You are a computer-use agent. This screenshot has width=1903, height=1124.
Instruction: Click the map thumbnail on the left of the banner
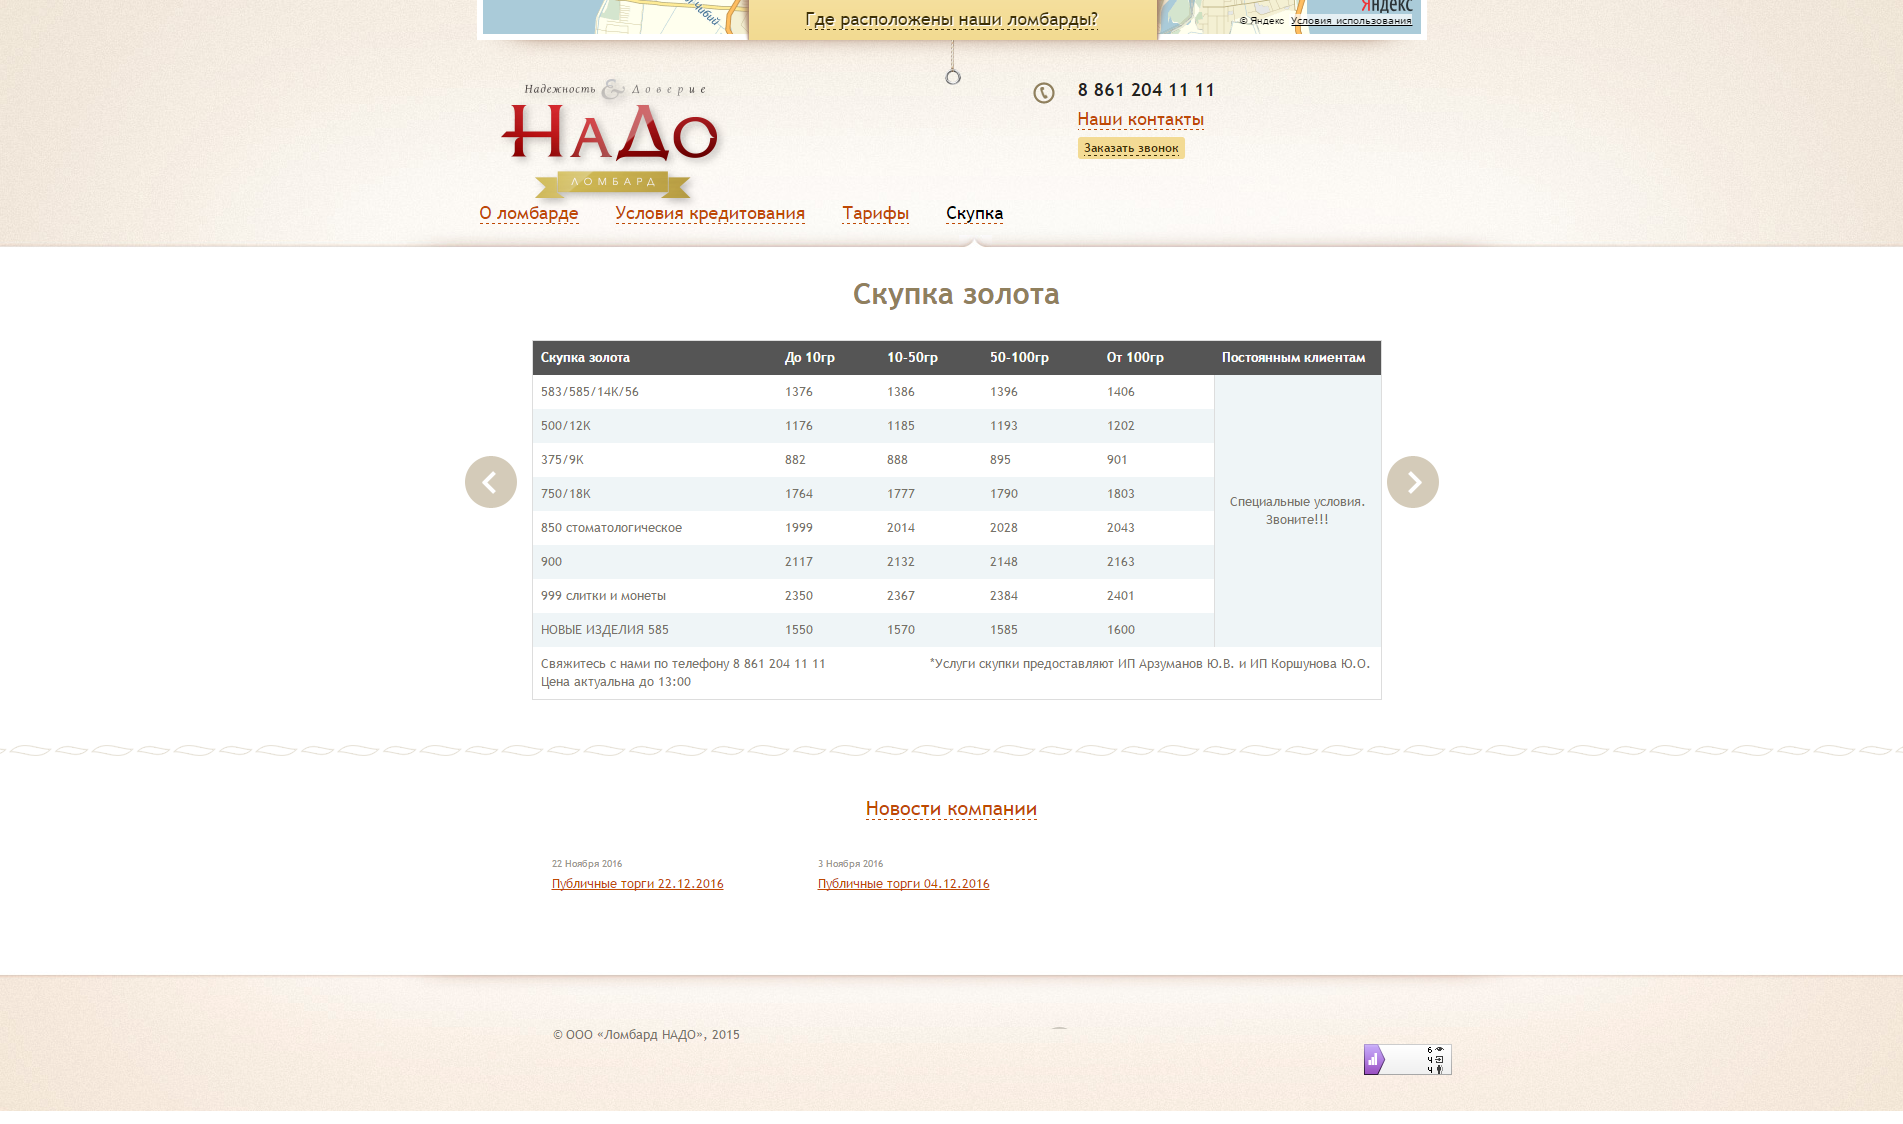tap(615, 17)
